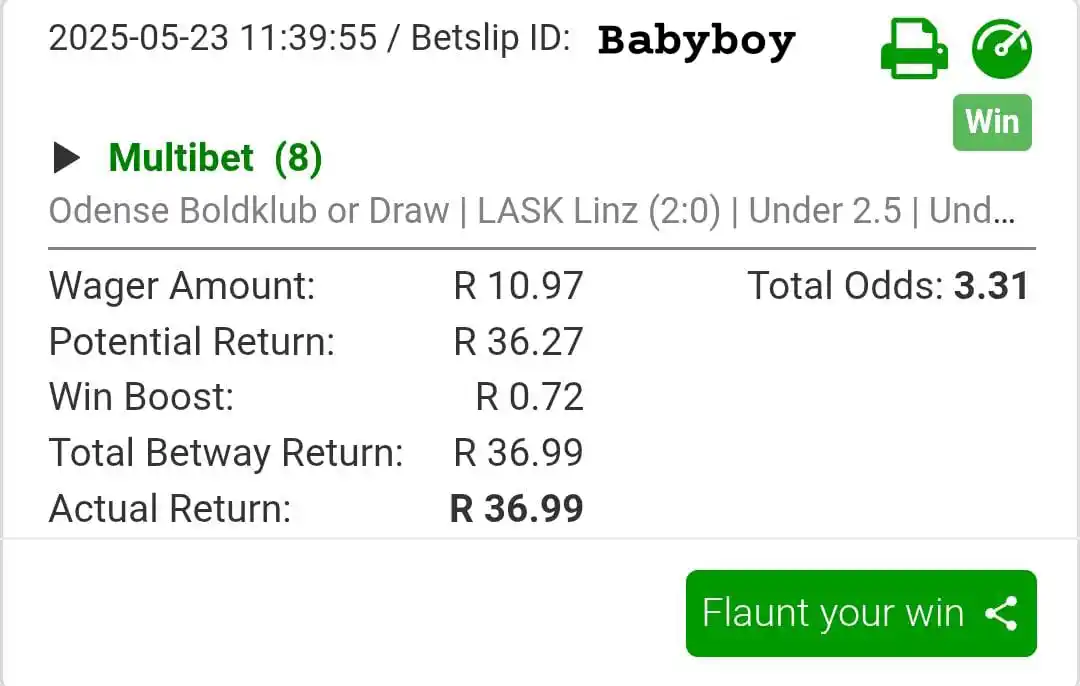This screenshot has height=686, width=1080.
Task: Click the 2025-05-23 11:39:55 timestamp
Action: pyautogui.click(x=213, y=37)
